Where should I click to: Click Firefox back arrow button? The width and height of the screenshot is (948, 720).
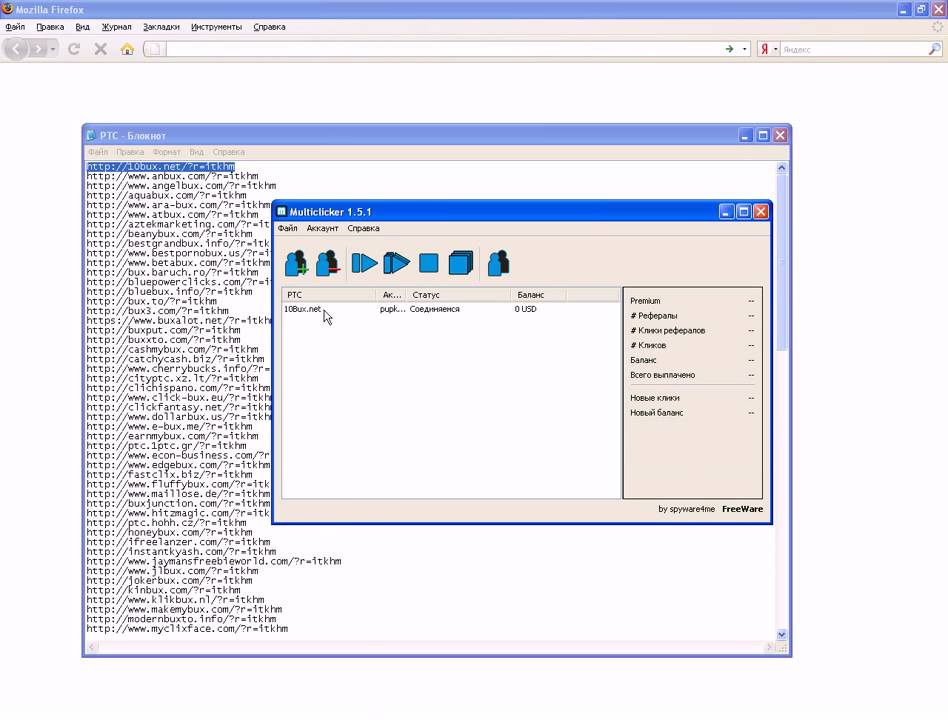point(16,49)
